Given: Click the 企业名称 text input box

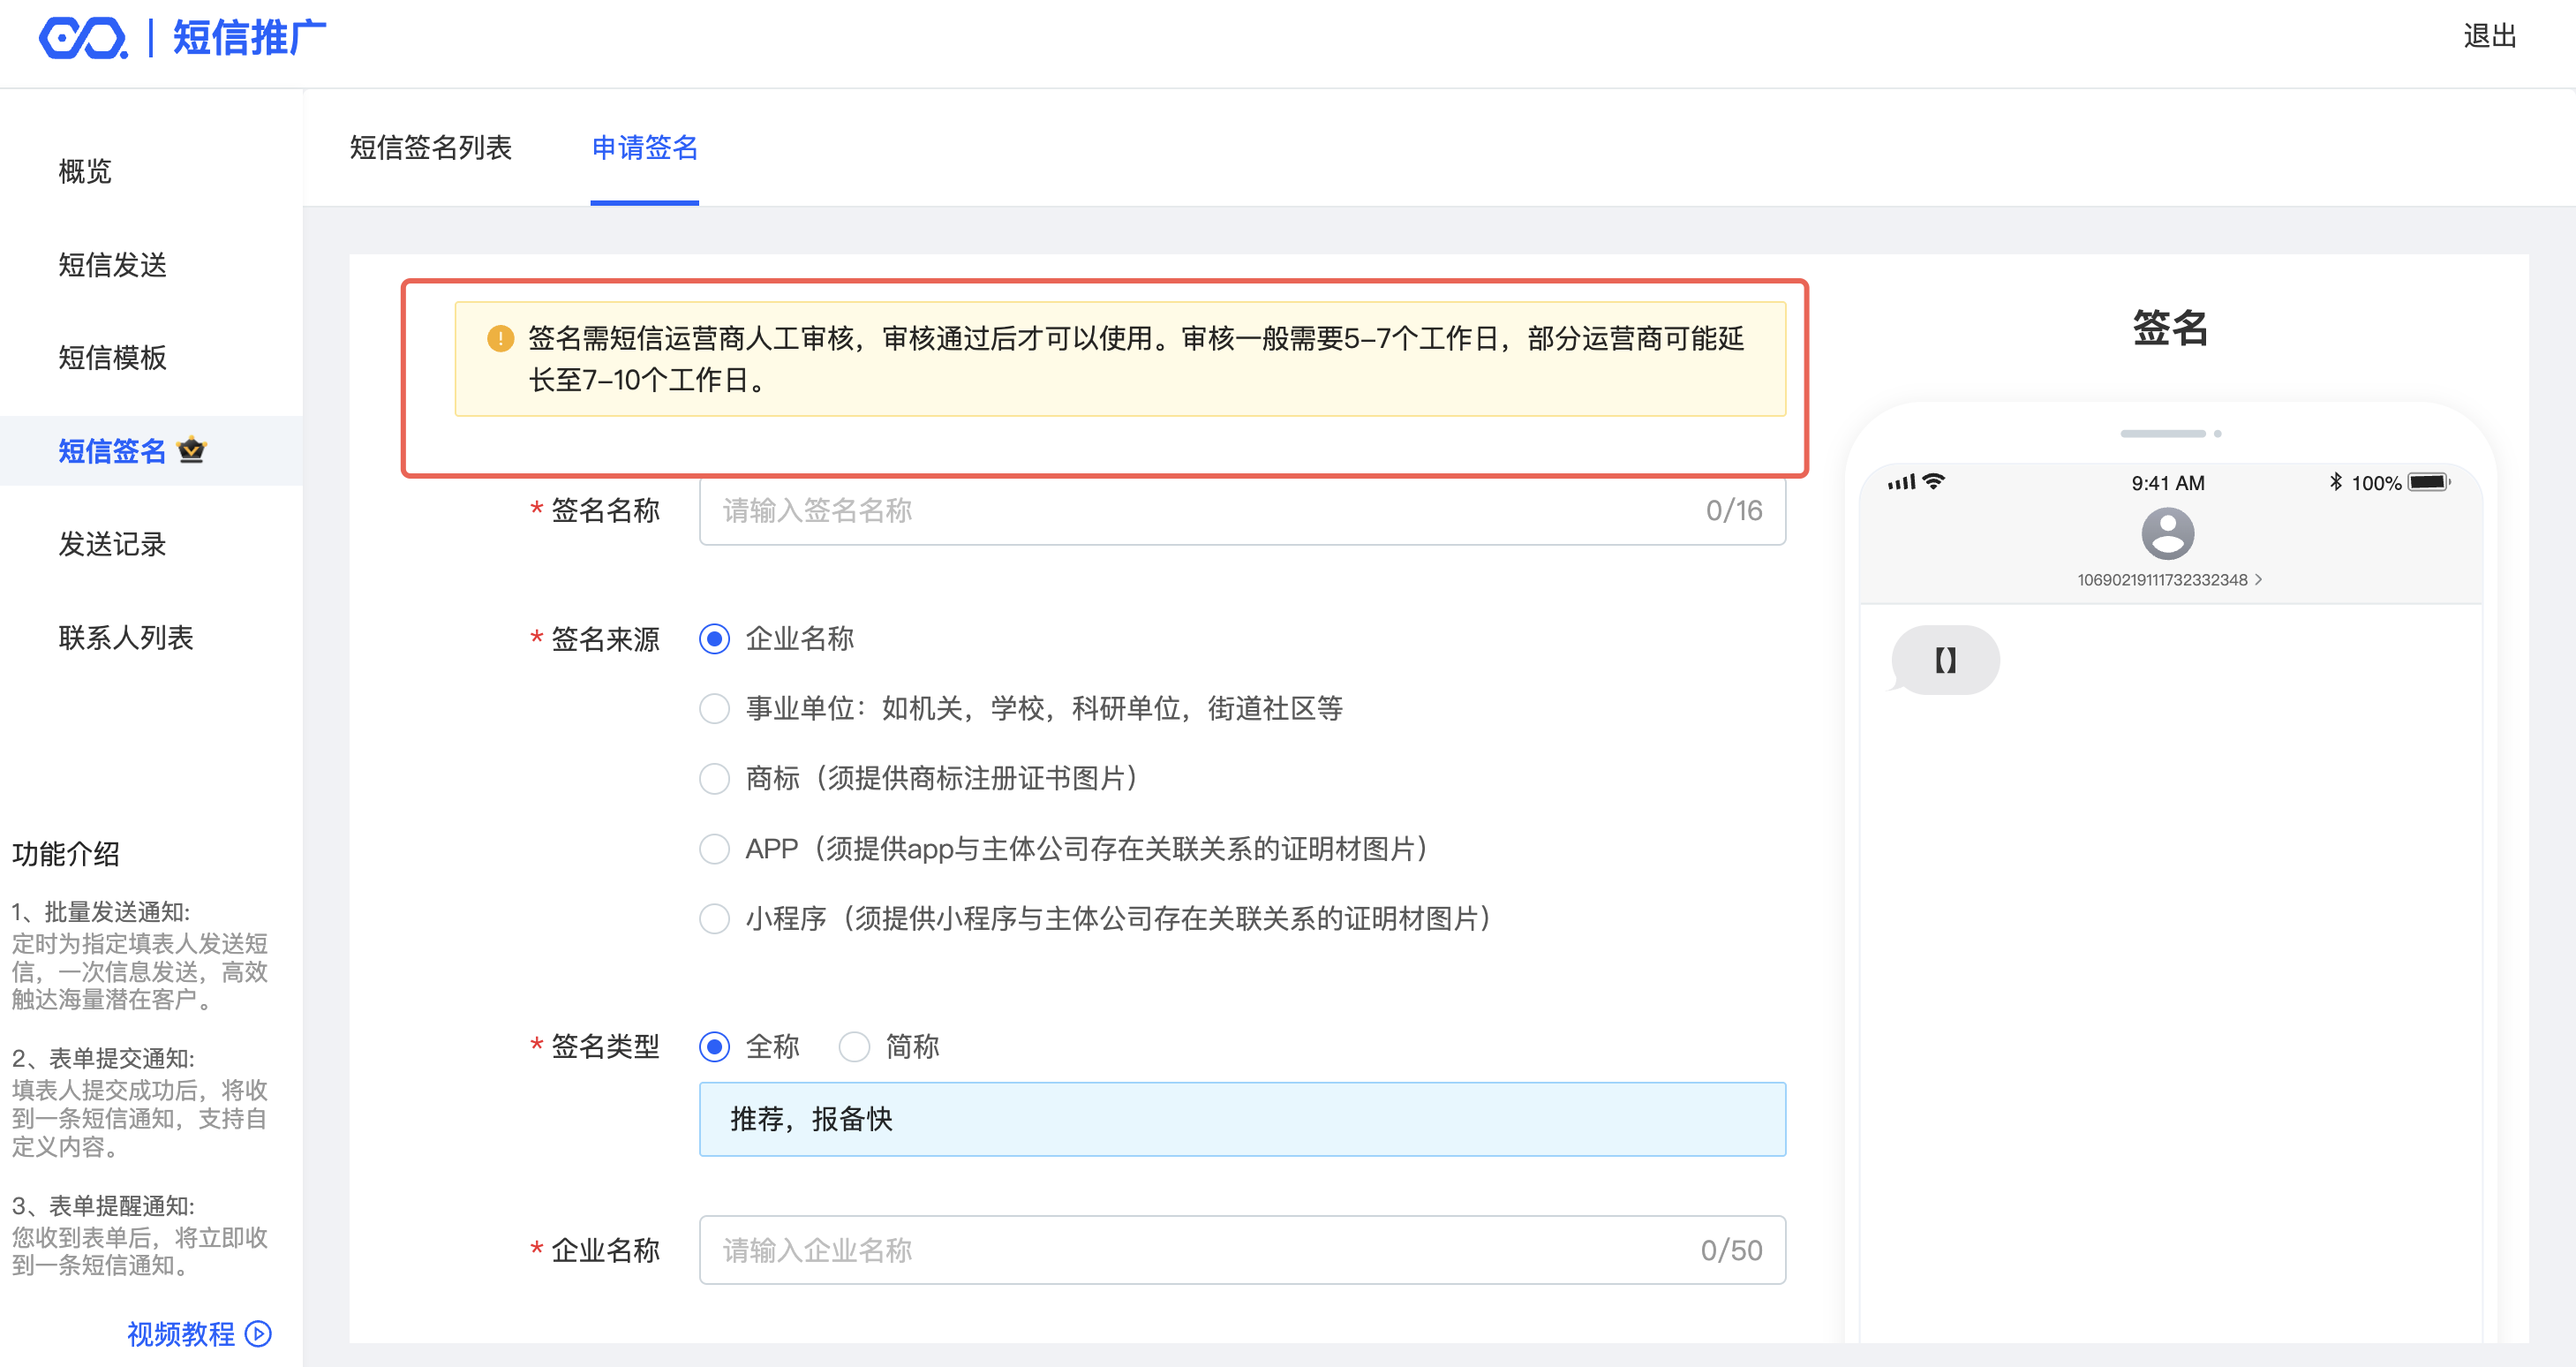Looking at the screenshot, I should (1200, 1250).
